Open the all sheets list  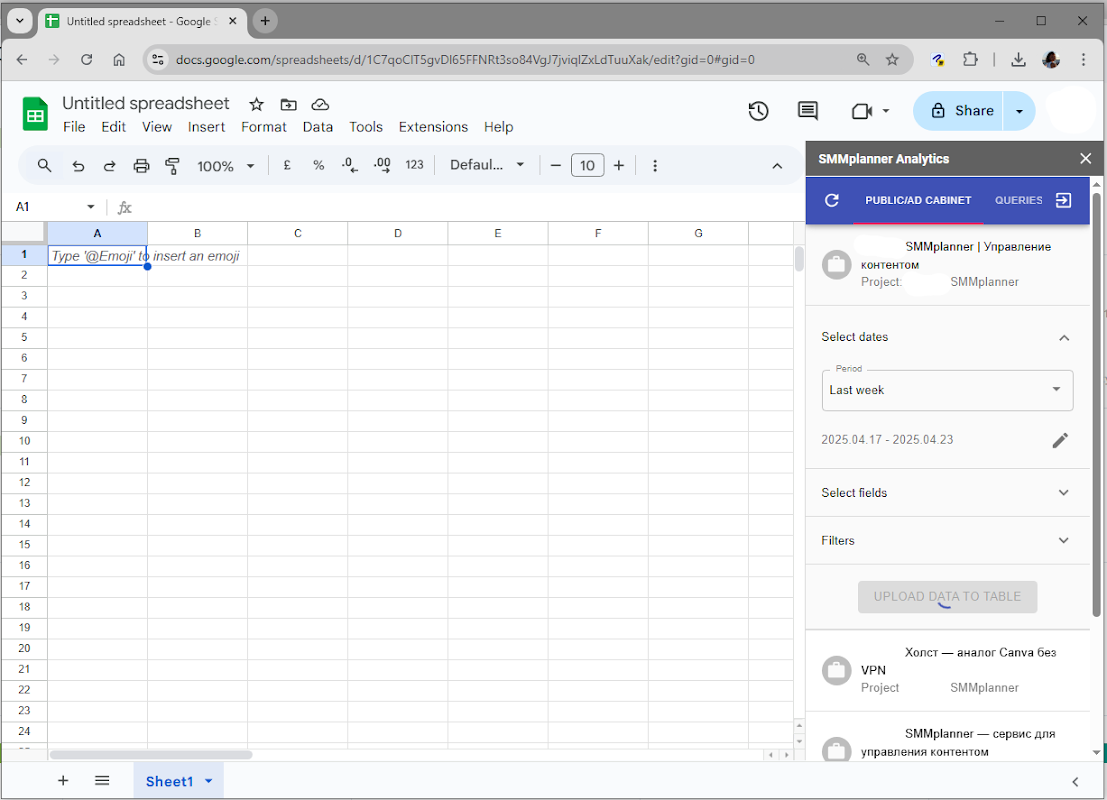coord(102,780)
